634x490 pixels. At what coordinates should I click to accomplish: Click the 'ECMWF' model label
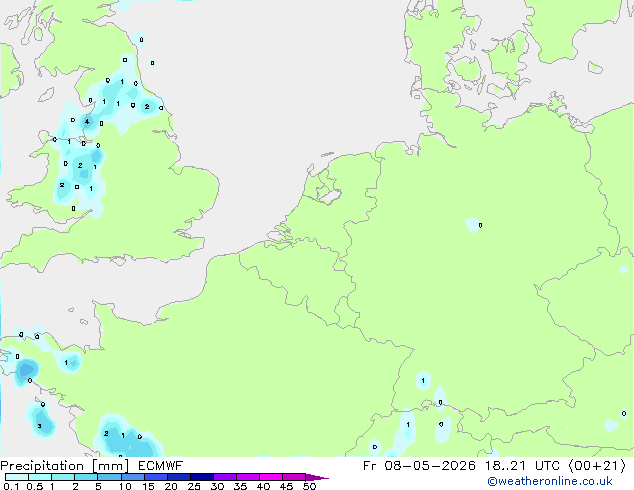coord(161,466)
